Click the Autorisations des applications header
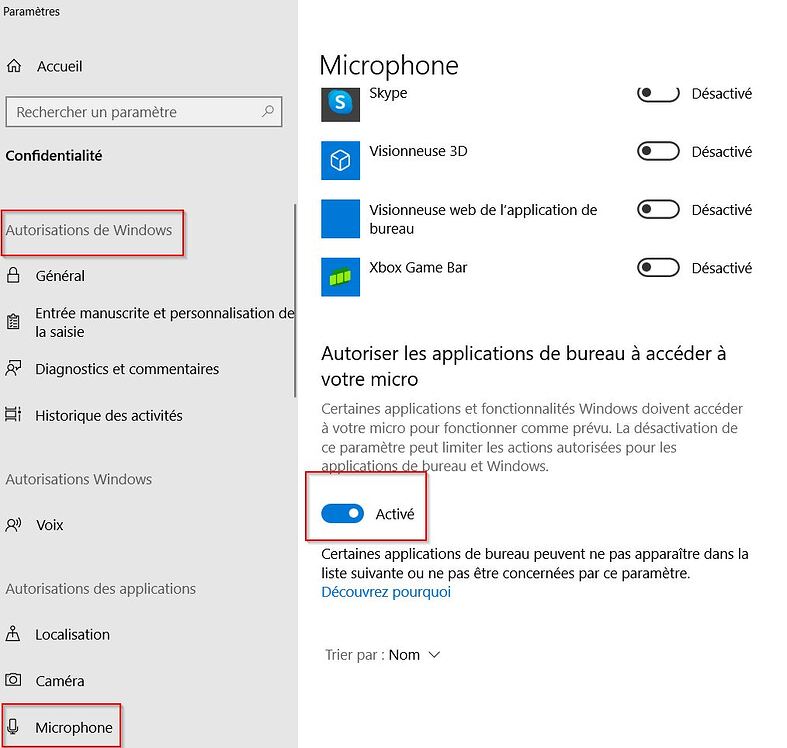787x748 pixels. click(x=100, y=588)
